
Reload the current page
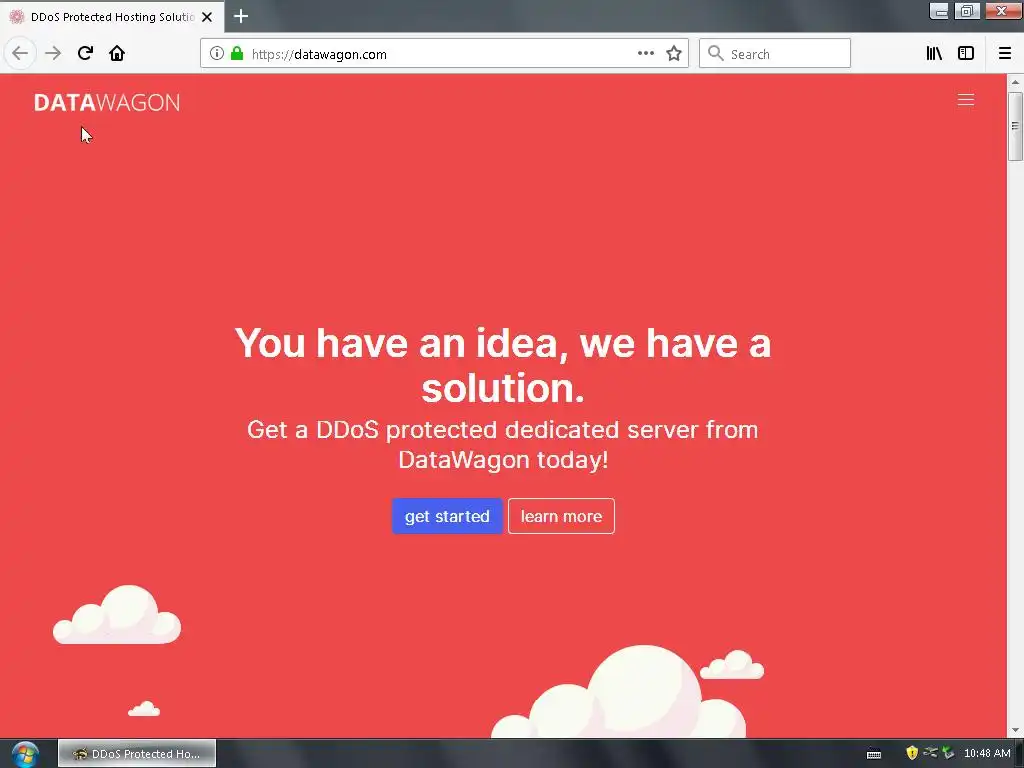(x=85, y=53)
